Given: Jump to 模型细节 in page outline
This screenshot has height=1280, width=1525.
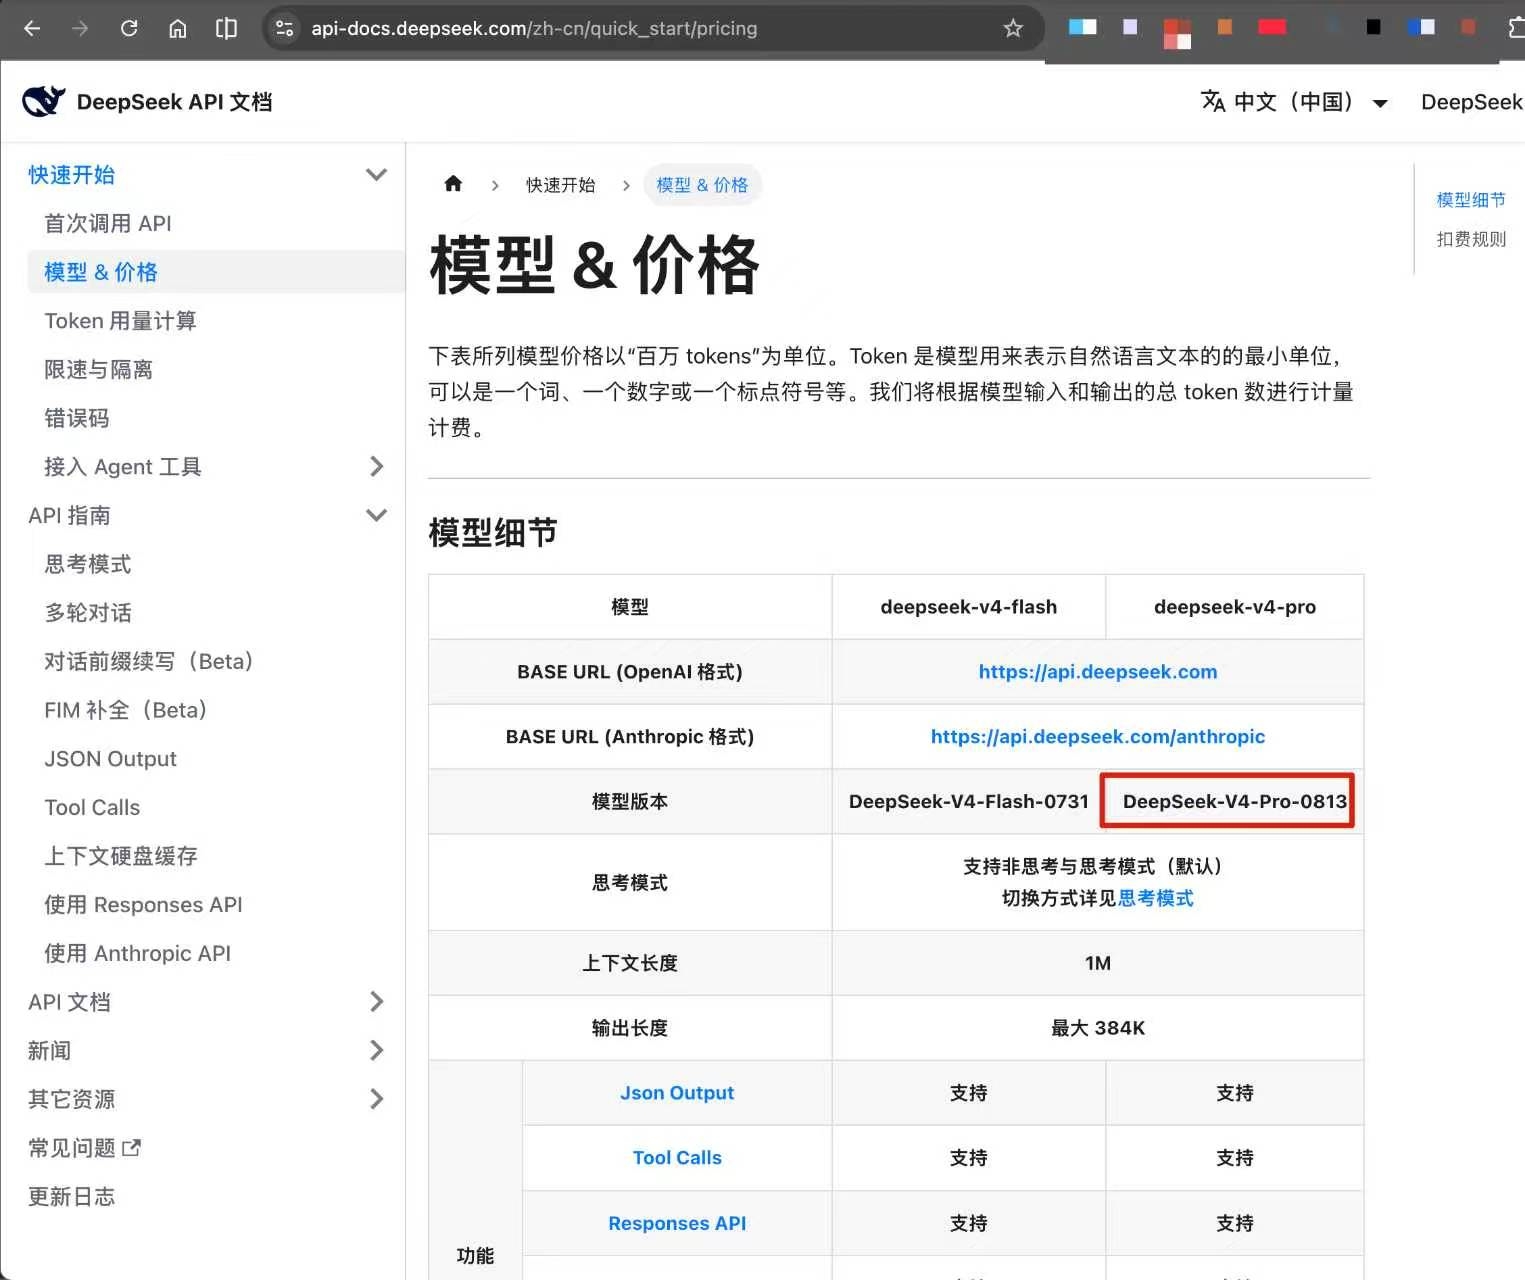Looking at the screenshot, I should [1470, 200].
